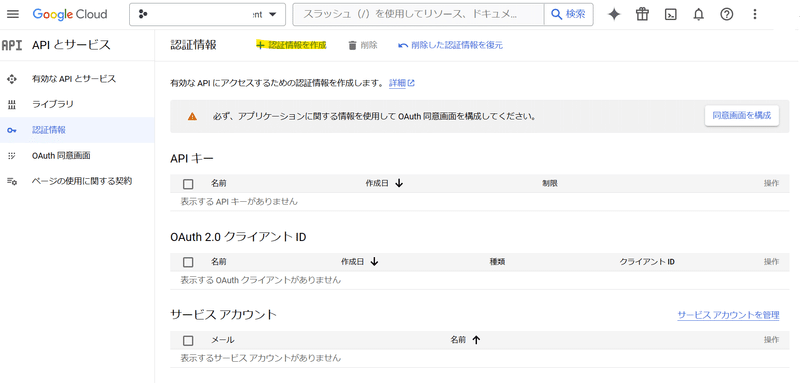
Task: Click the 同意画面を構成 button
Action: (742, 116)
